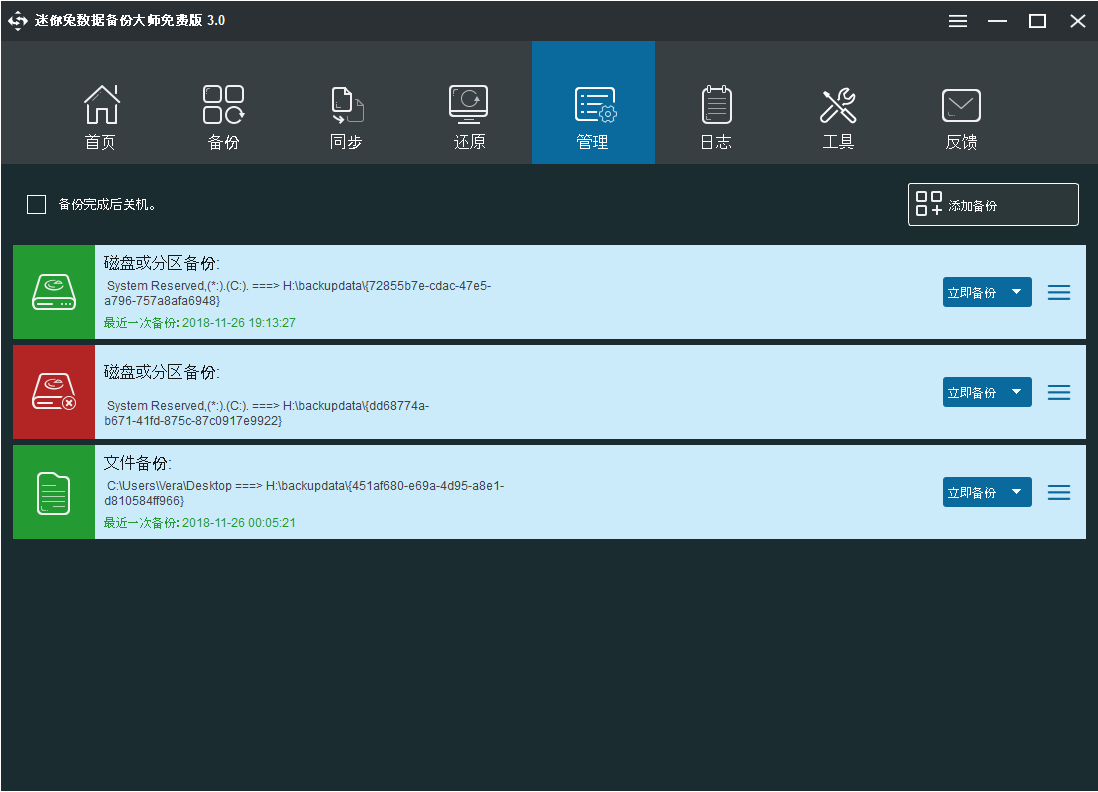Open options menu for the file backup task

[1059, 492]
